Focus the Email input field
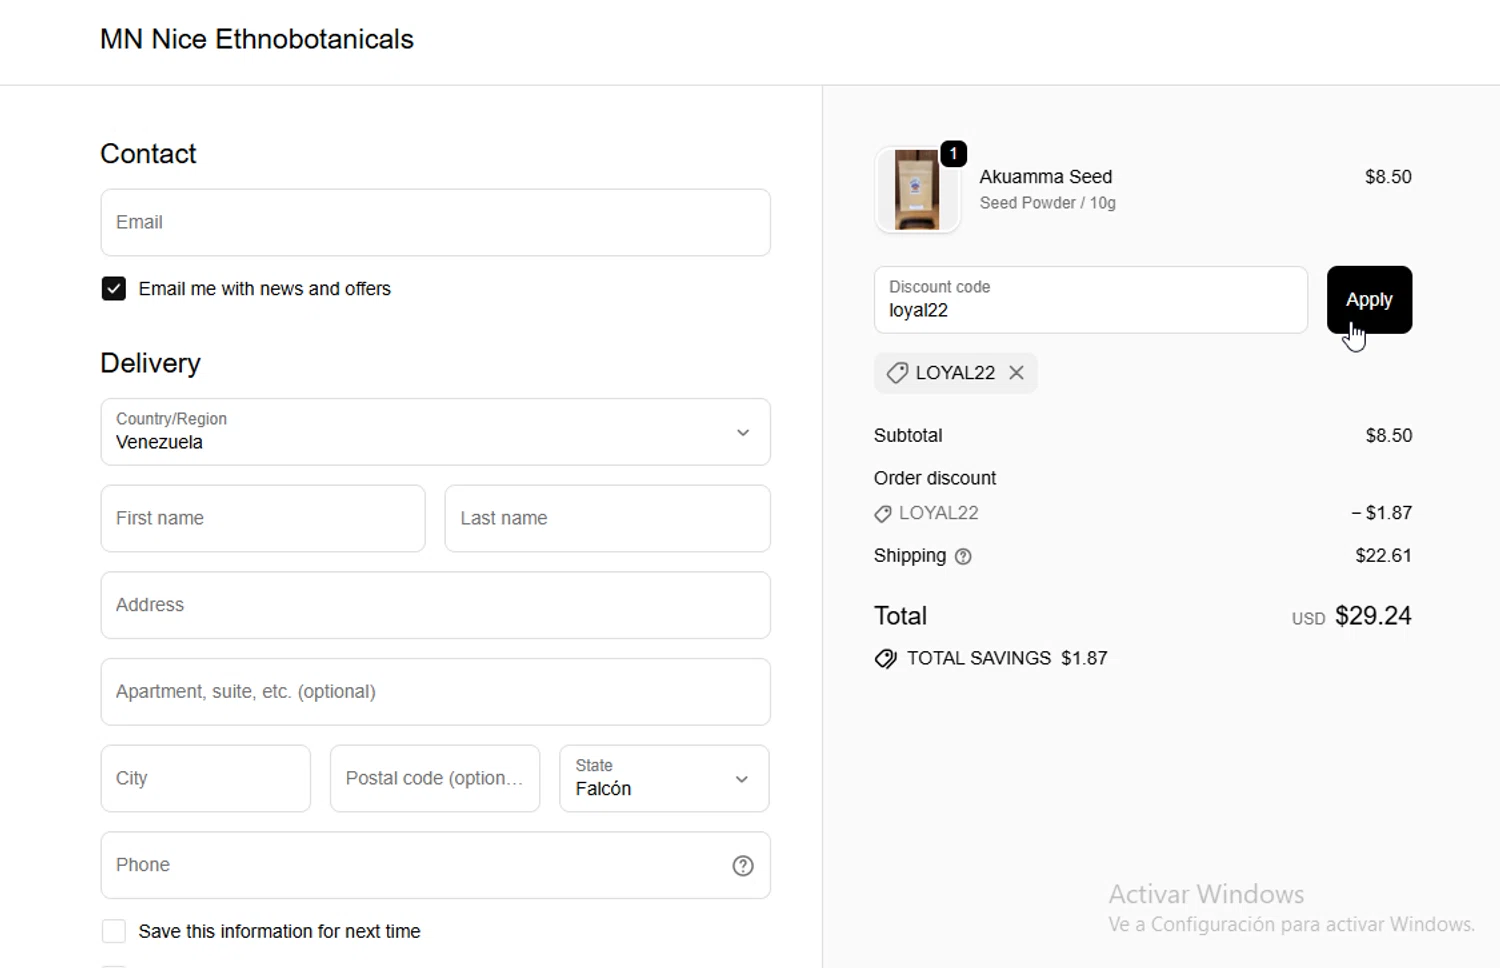This screenshot has height=968, width=1500. click(x=435, y=222)
